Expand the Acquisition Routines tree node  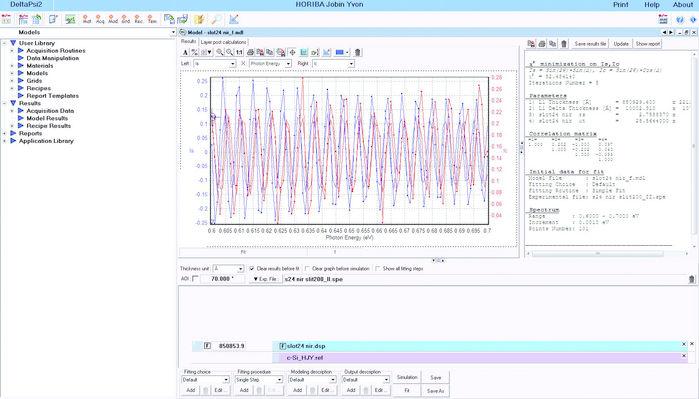pos(12,51)
